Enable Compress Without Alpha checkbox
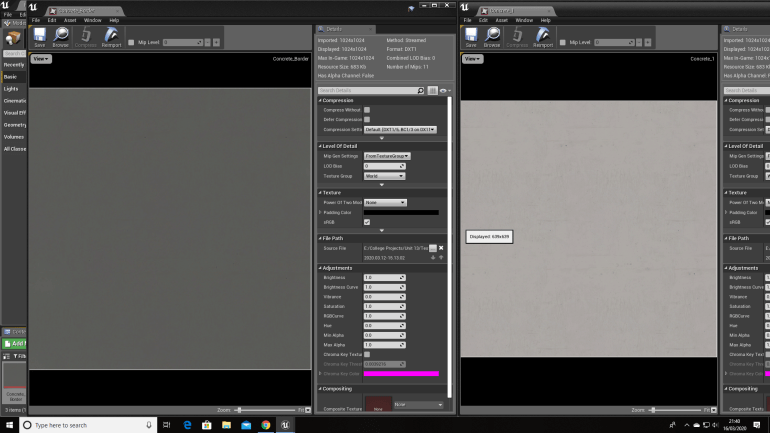 [x=367, y=110]
